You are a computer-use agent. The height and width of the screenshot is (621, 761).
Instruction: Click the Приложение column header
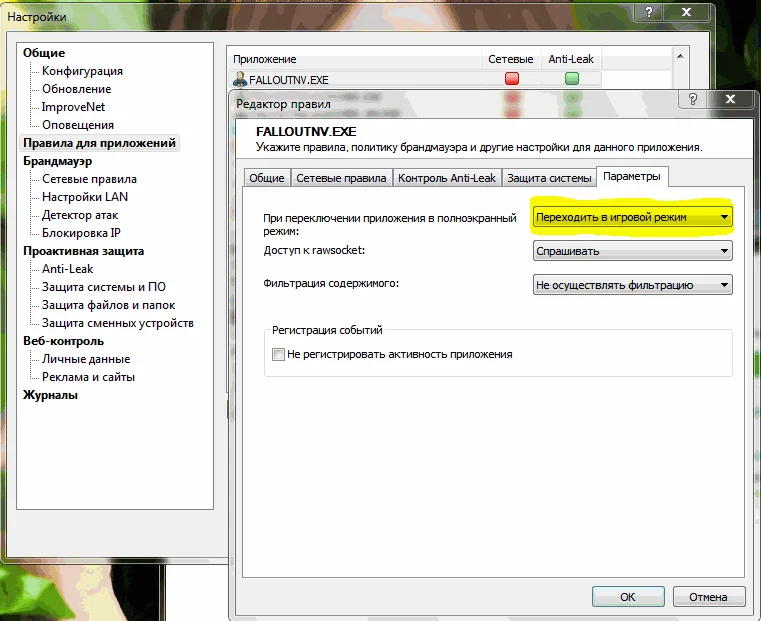[x=354, y=59]
